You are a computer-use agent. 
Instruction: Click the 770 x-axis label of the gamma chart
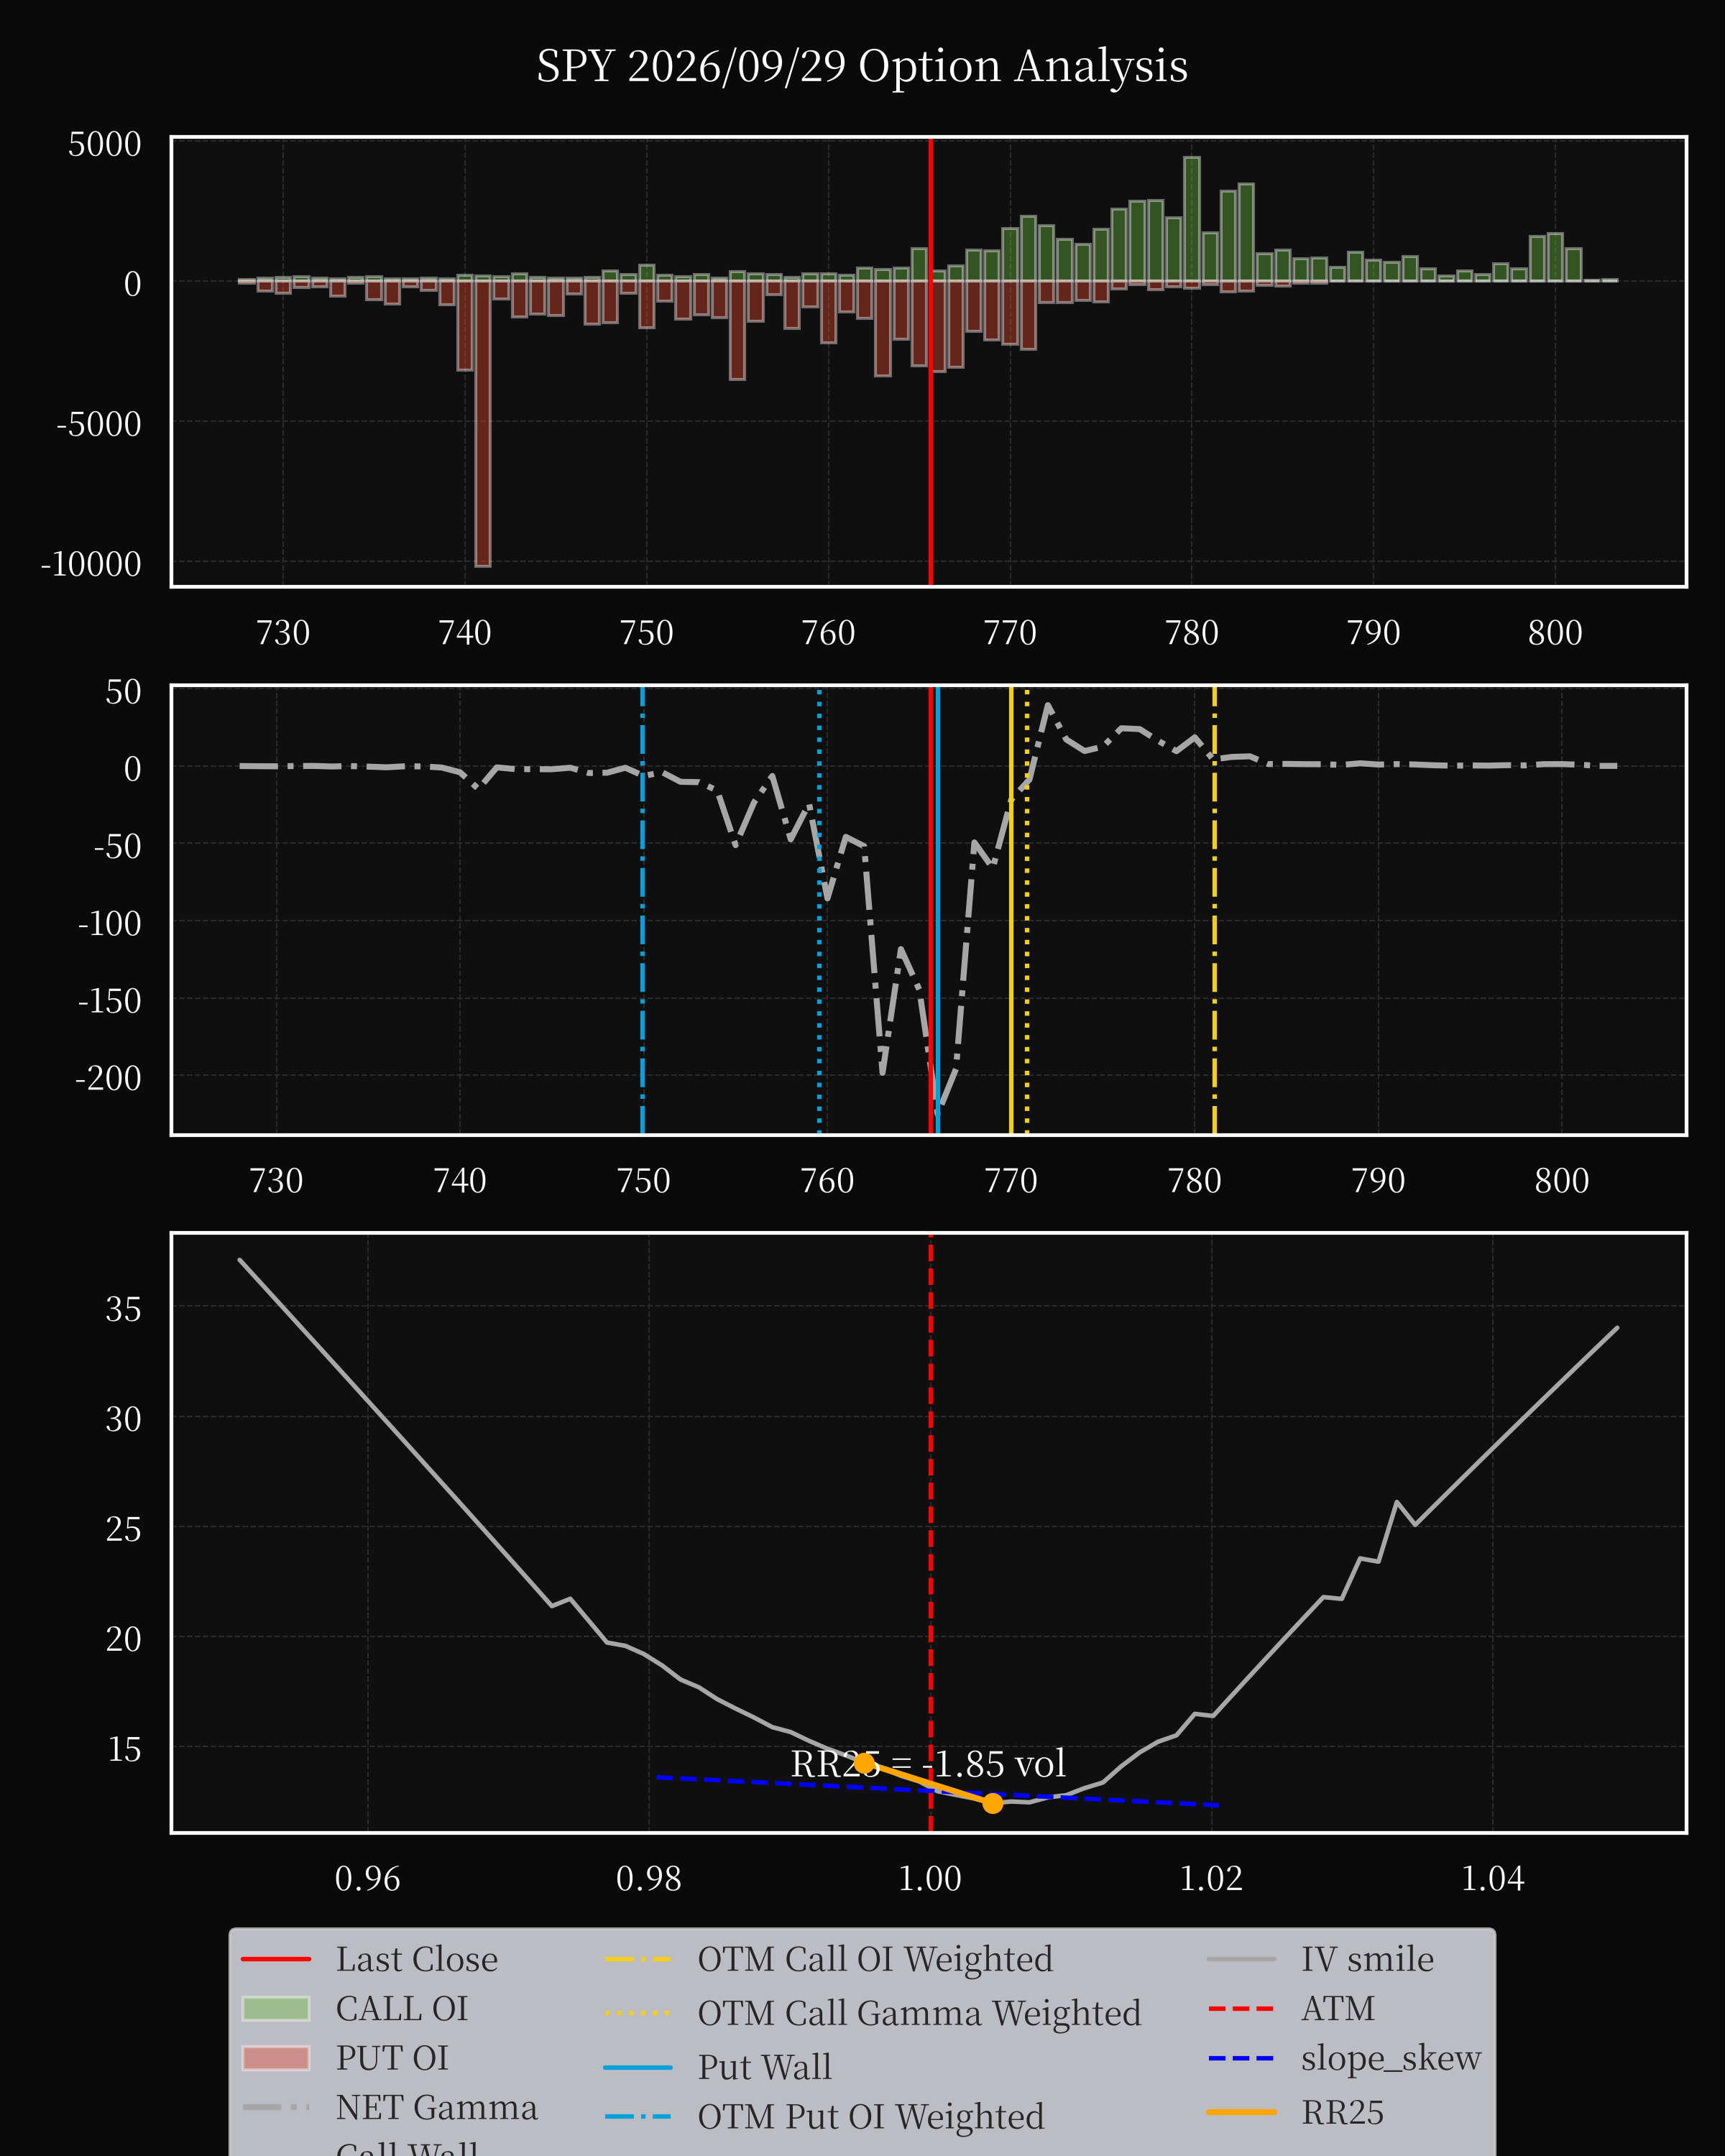click(1011, 1181)
